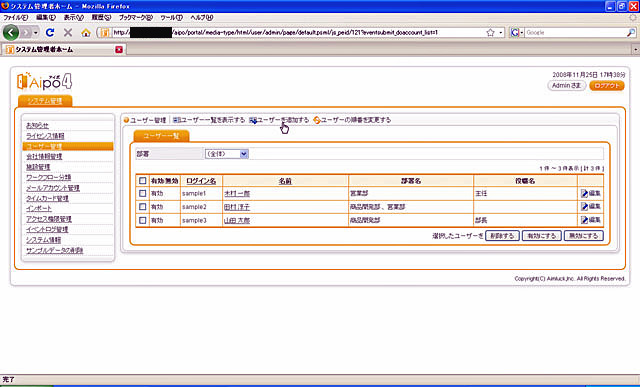Open 施設管理 in the sidebar
Image resolution: width=640 pixels, height=387 pixels.
click(x=38, y=167)
